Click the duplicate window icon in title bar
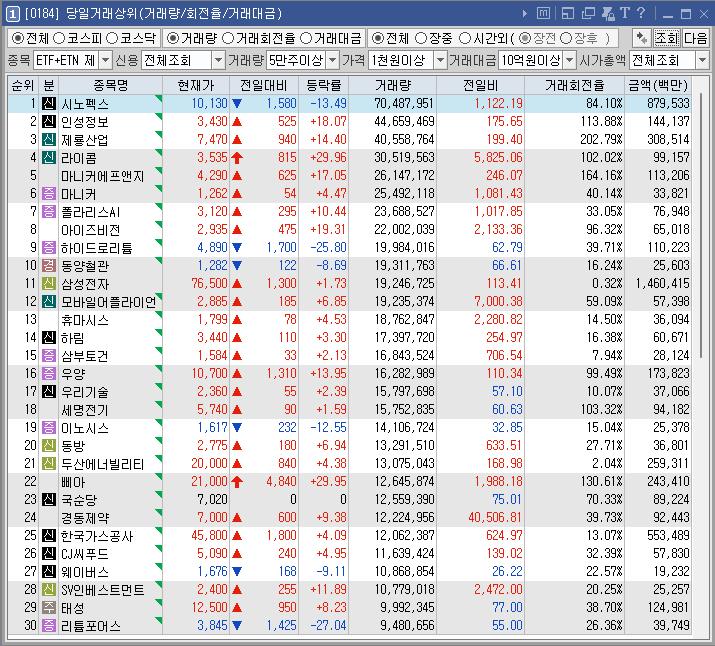This screenshot has width=715, height=646. pos(588,13)
